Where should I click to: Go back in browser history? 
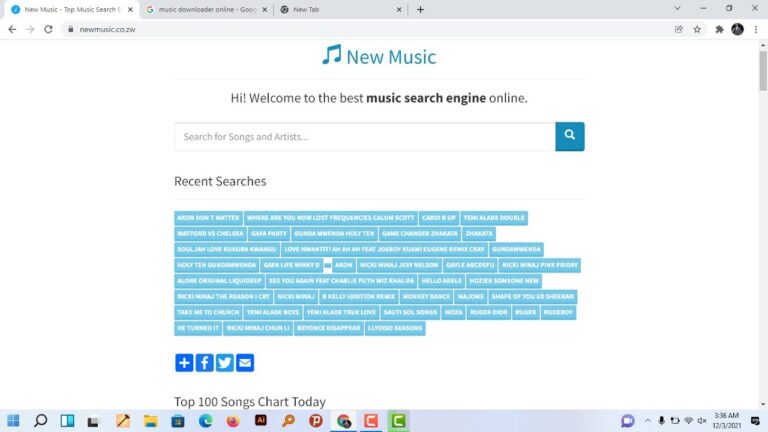coord(12,29)
